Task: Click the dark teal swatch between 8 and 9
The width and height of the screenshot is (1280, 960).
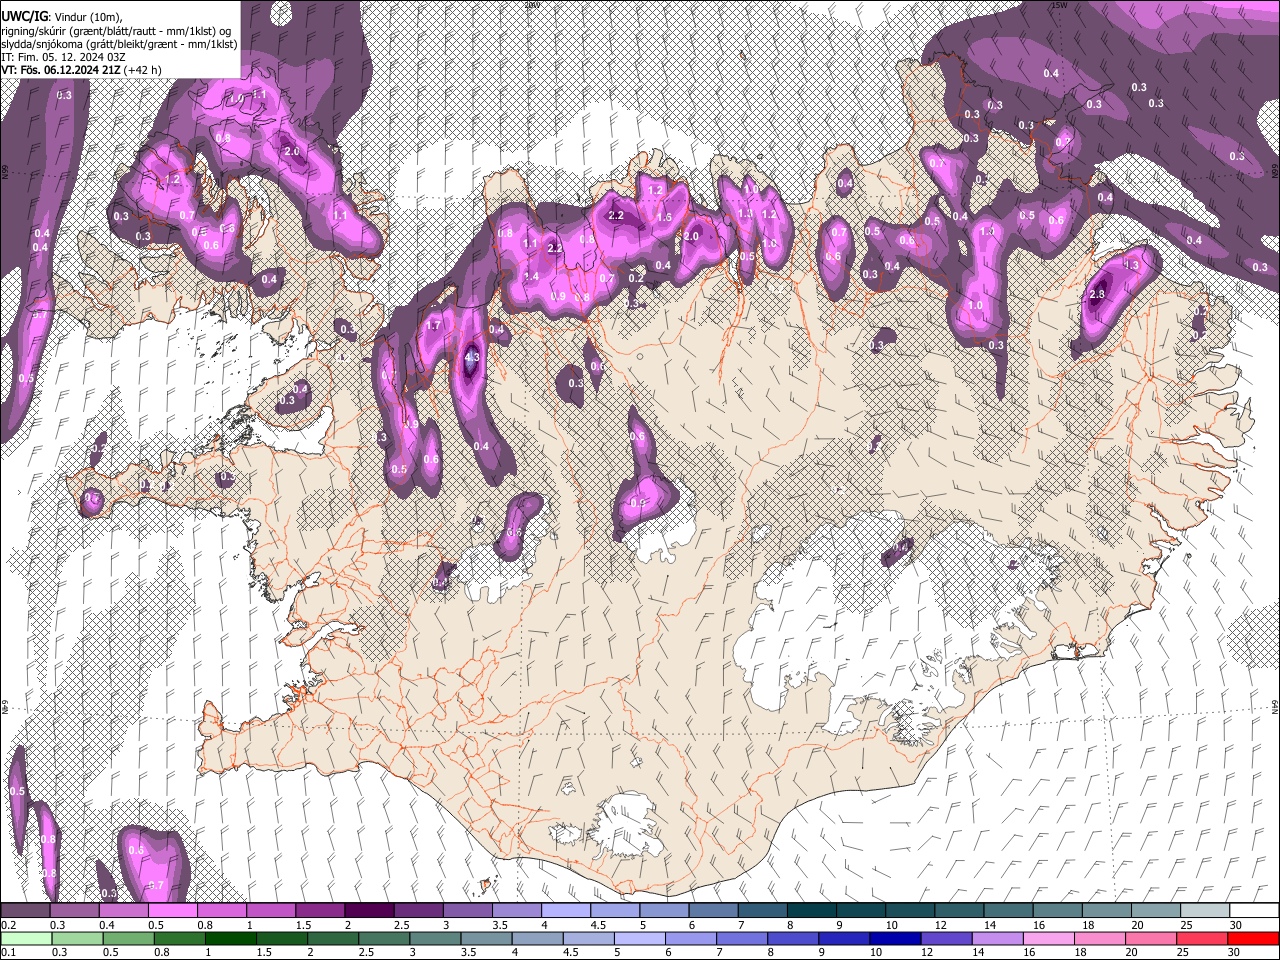Action: point(812,911)
